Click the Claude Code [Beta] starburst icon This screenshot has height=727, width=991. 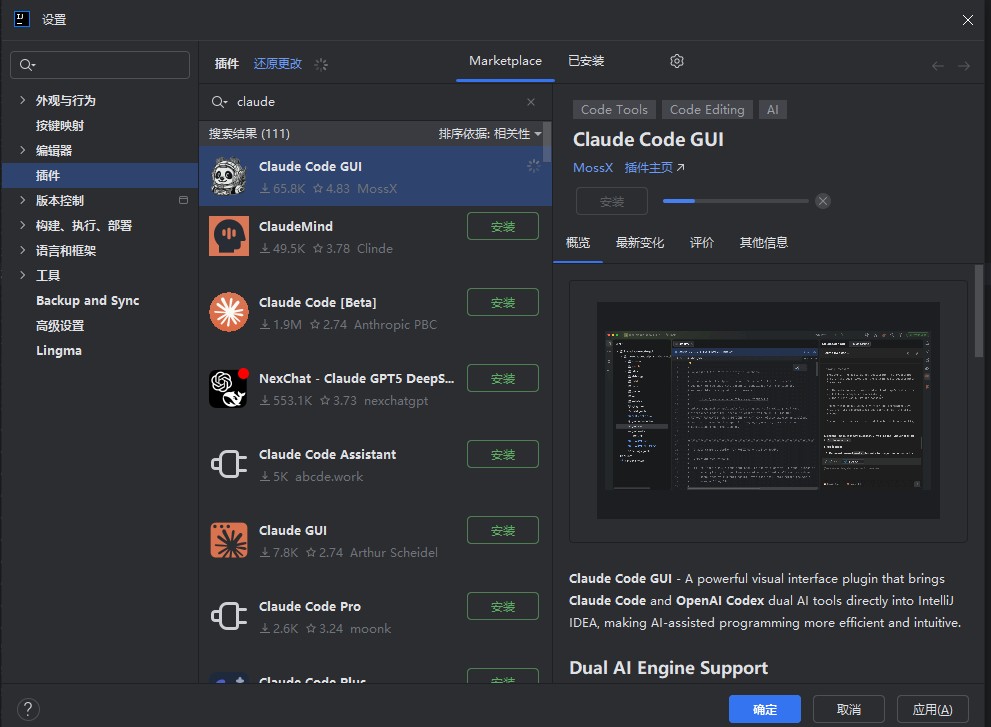click(x=229, y=312)
